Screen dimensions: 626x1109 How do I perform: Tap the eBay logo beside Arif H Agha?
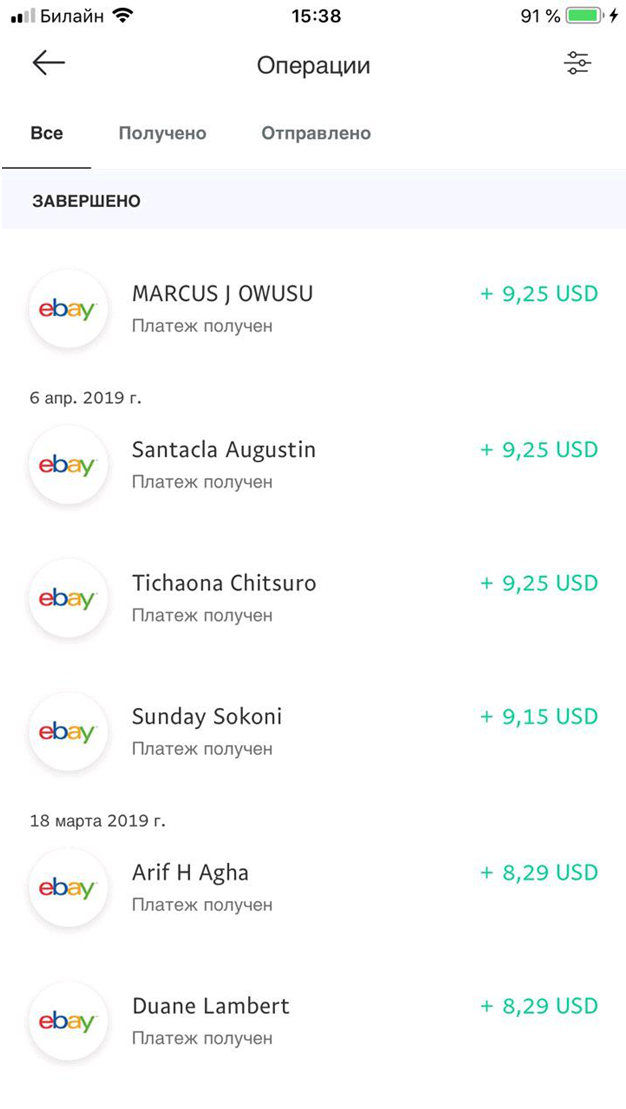[x=68, y=887]
